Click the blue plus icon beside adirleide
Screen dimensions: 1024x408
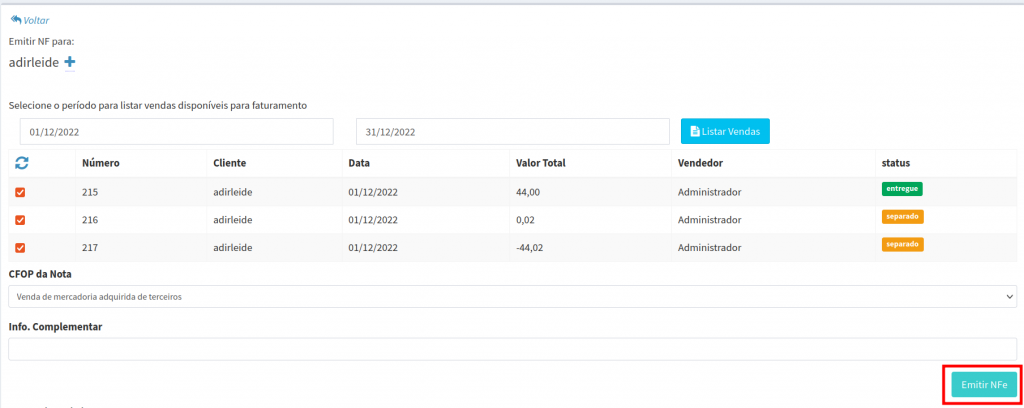70,63
